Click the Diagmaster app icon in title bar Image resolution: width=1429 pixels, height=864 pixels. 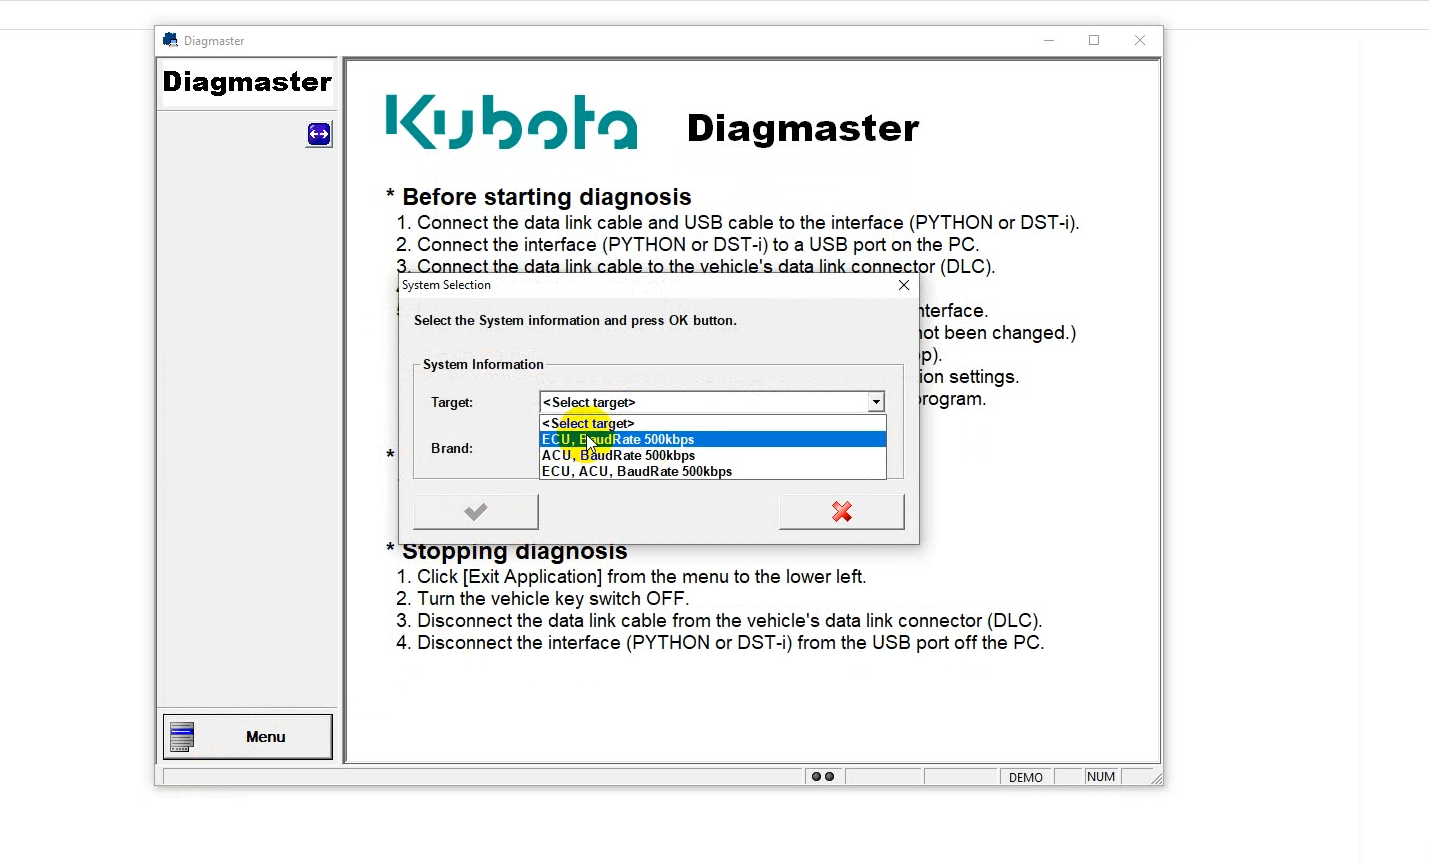pyautogui.click(x=170, y=40)
